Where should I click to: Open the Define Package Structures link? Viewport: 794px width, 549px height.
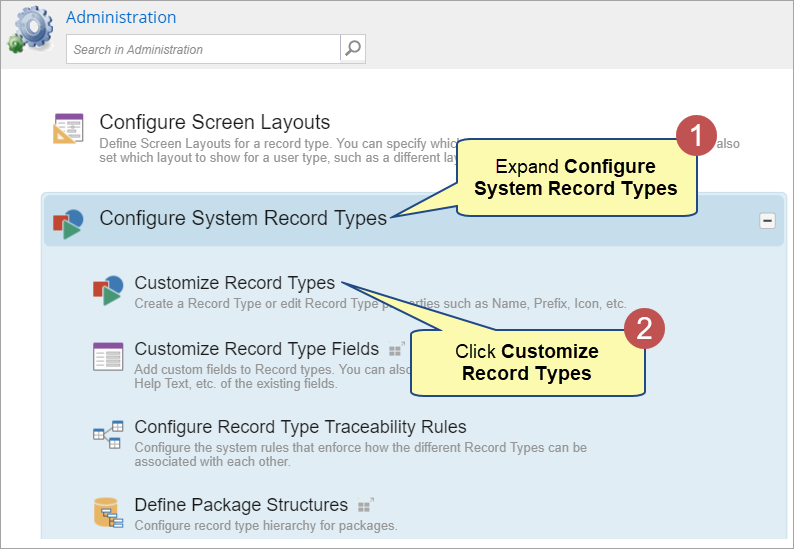(241, 505)
